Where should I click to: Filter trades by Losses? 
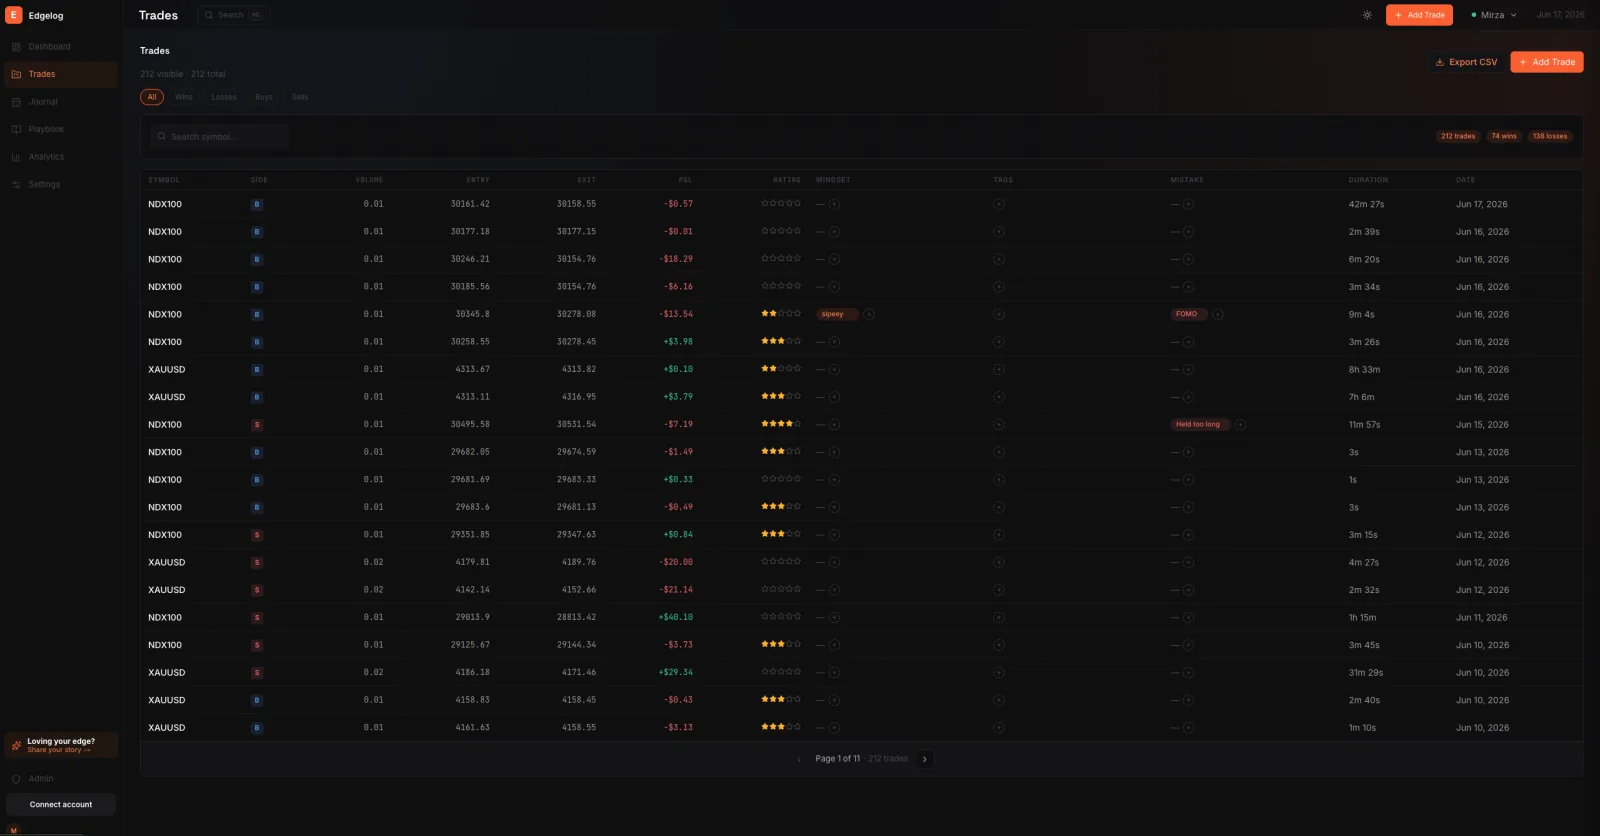[224, 97]
